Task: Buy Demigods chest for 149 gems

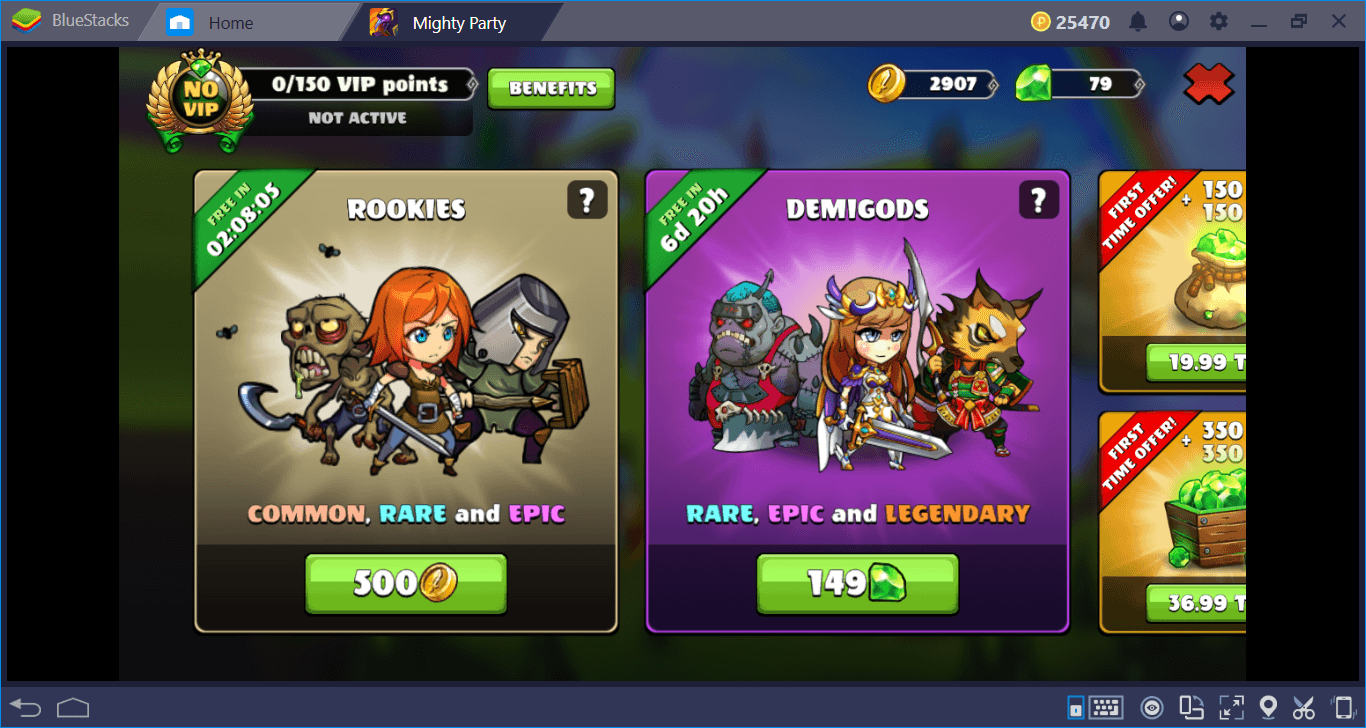Action: (x=857, y=583)
